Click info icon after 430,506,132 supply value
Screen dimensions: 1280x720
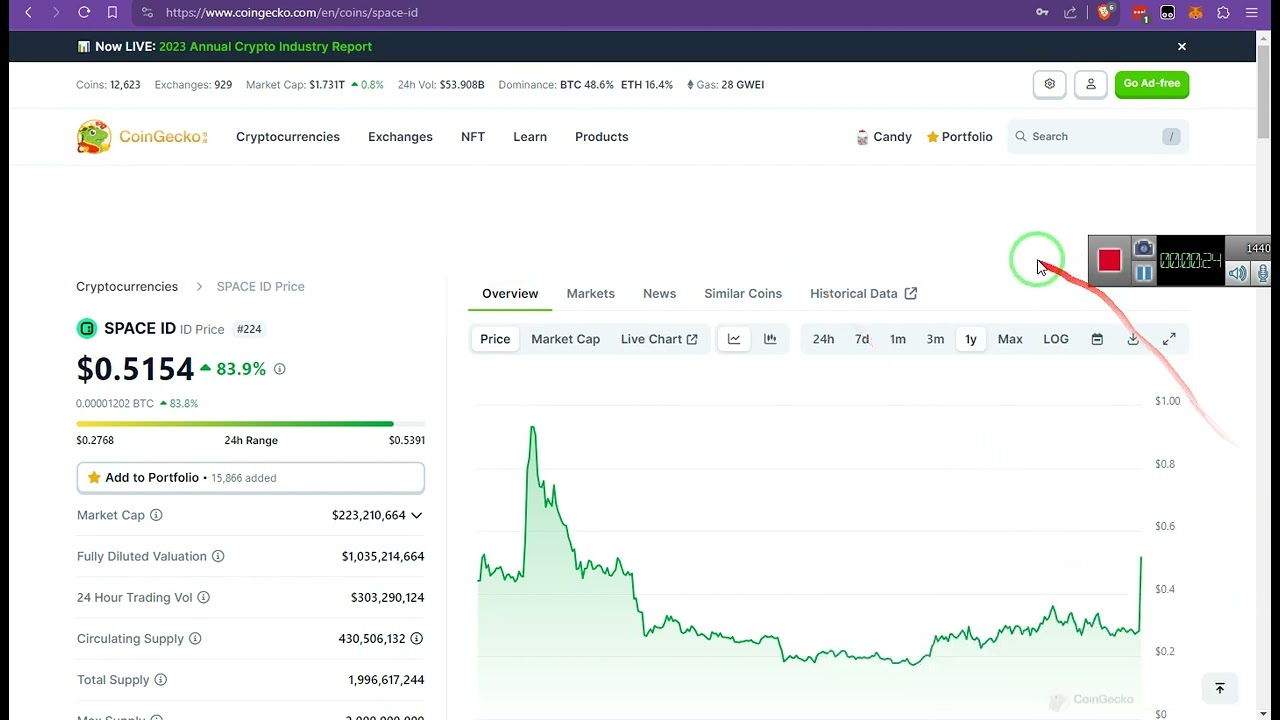[416, 638]
